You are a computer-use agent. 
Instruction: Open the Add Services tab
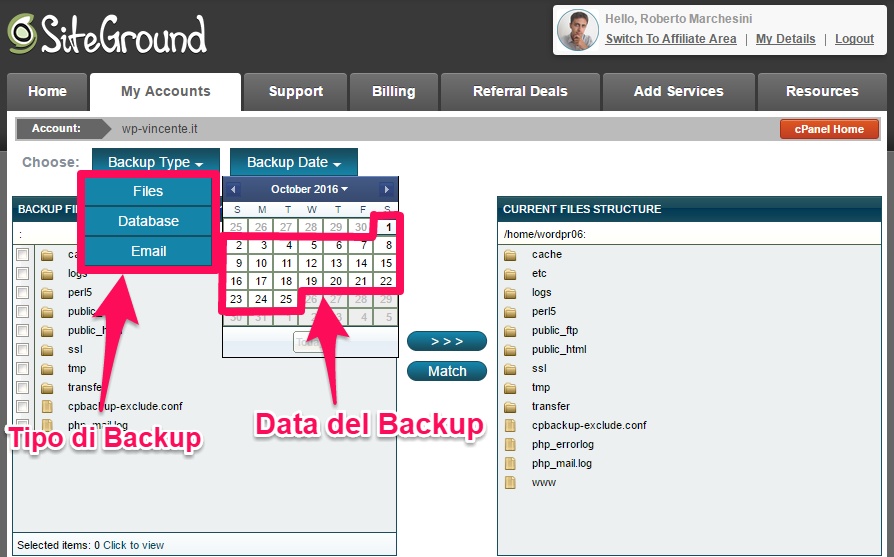(678, 92)
